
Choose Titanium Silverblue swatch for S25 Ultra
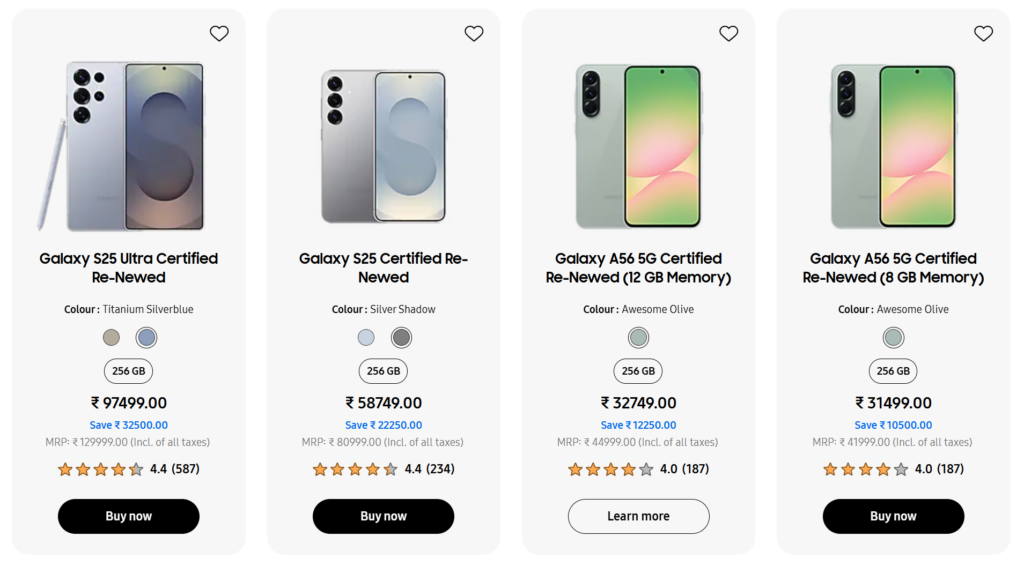(x=146, y=338)
